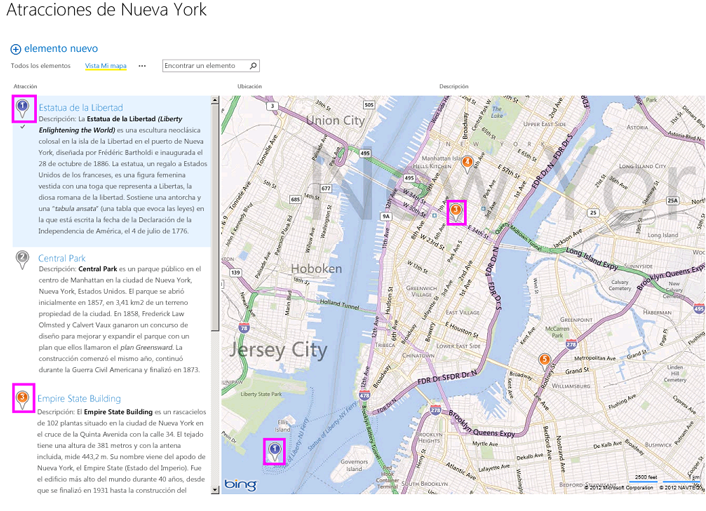Click the Greenpoint map label
Image resolution: width=706 pixels, height=511 pixels.
[x=576, y=319]
